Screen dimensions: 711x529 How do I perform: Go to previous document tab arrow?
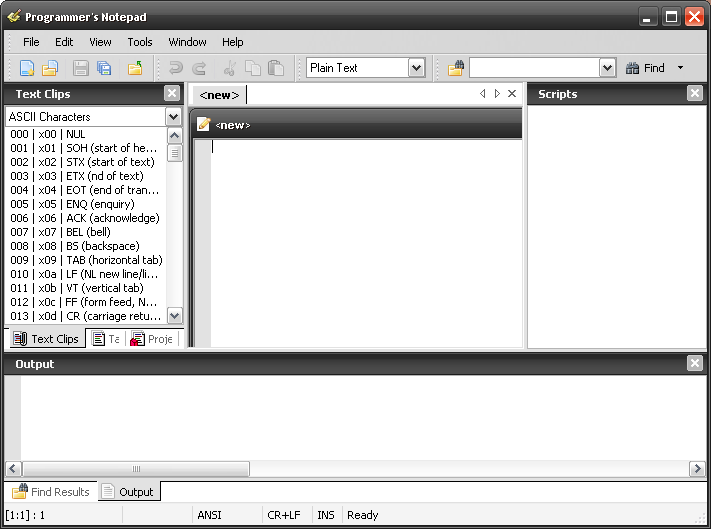click(482, 93)
